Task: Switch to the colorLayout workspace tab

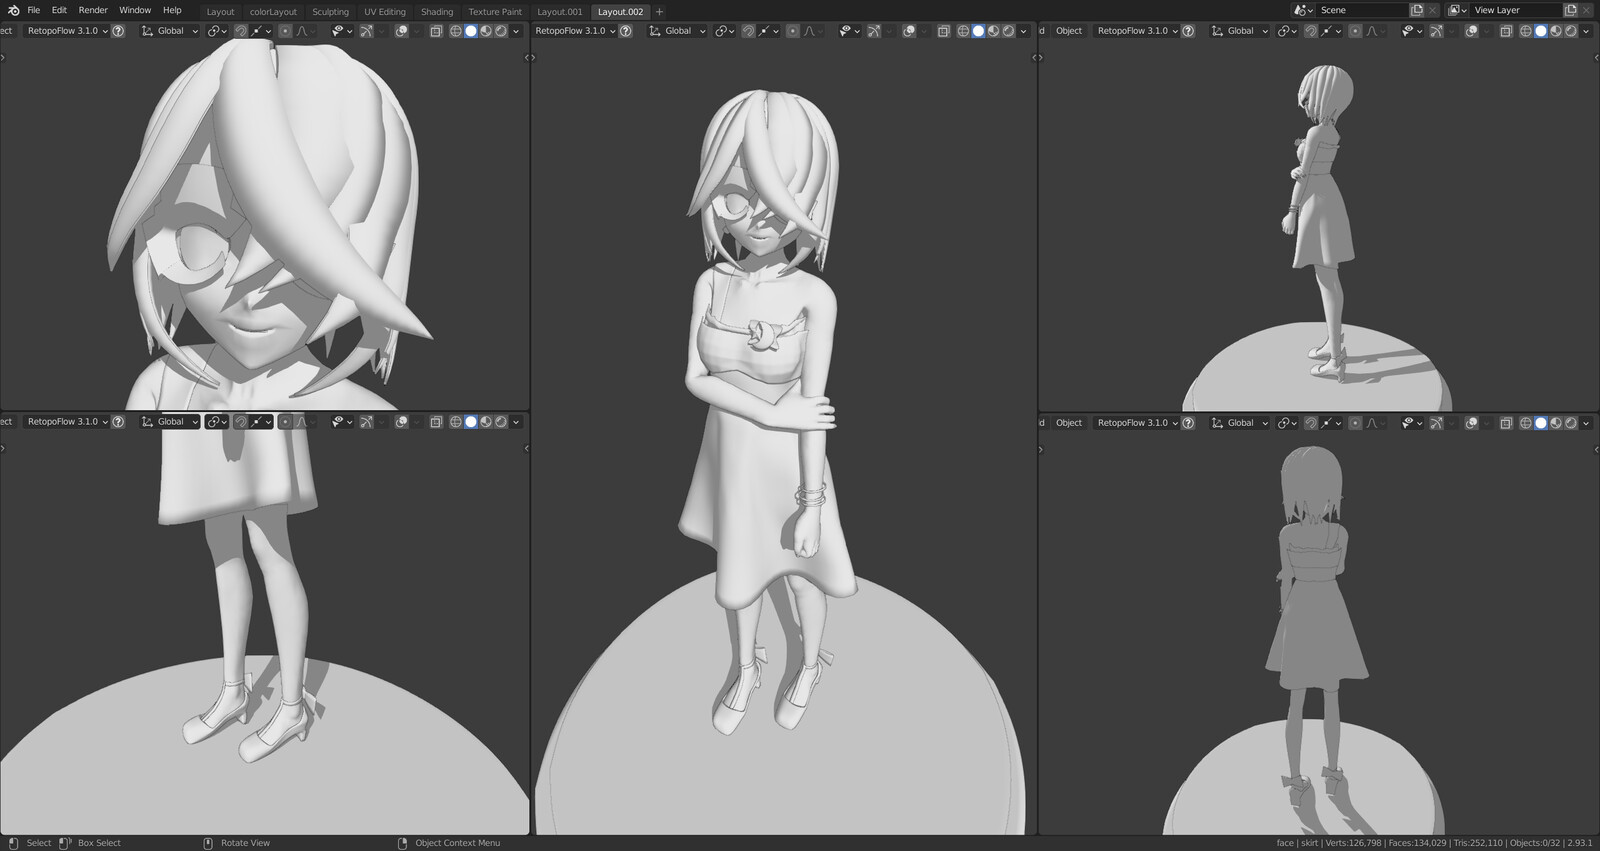Action: pos(273,12)
